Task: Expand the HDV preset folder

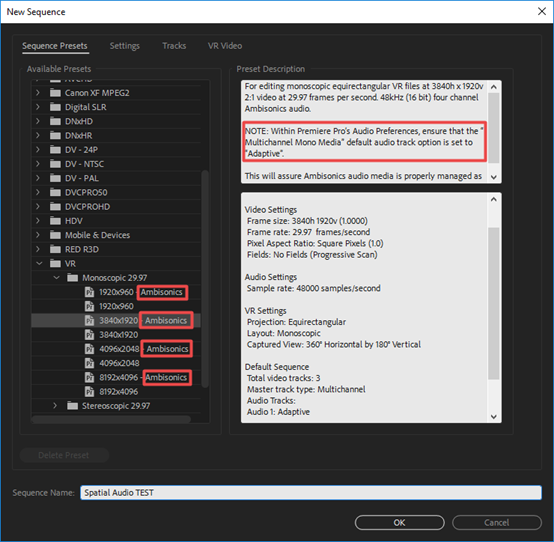Action: pyautogui.click(x=38, y=221)
